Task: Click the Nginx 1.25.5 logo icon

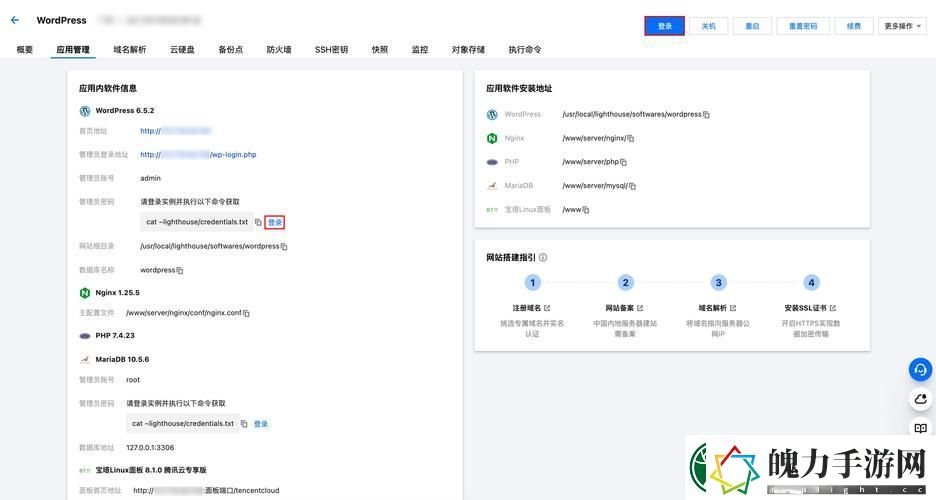Action: [85, 293]
